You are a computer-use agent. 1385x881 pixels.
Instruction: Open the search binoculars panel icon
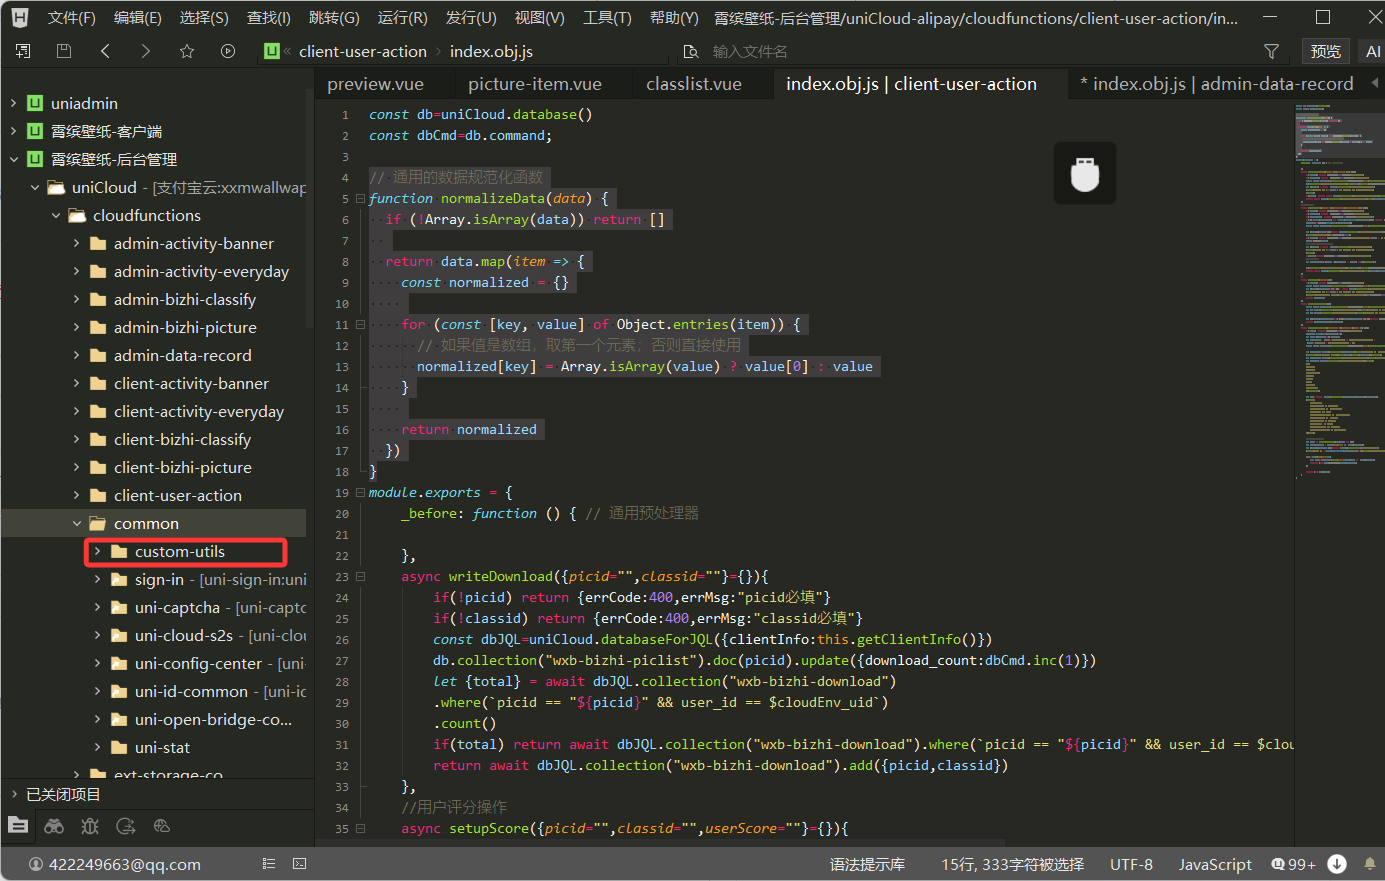(54, 826)
